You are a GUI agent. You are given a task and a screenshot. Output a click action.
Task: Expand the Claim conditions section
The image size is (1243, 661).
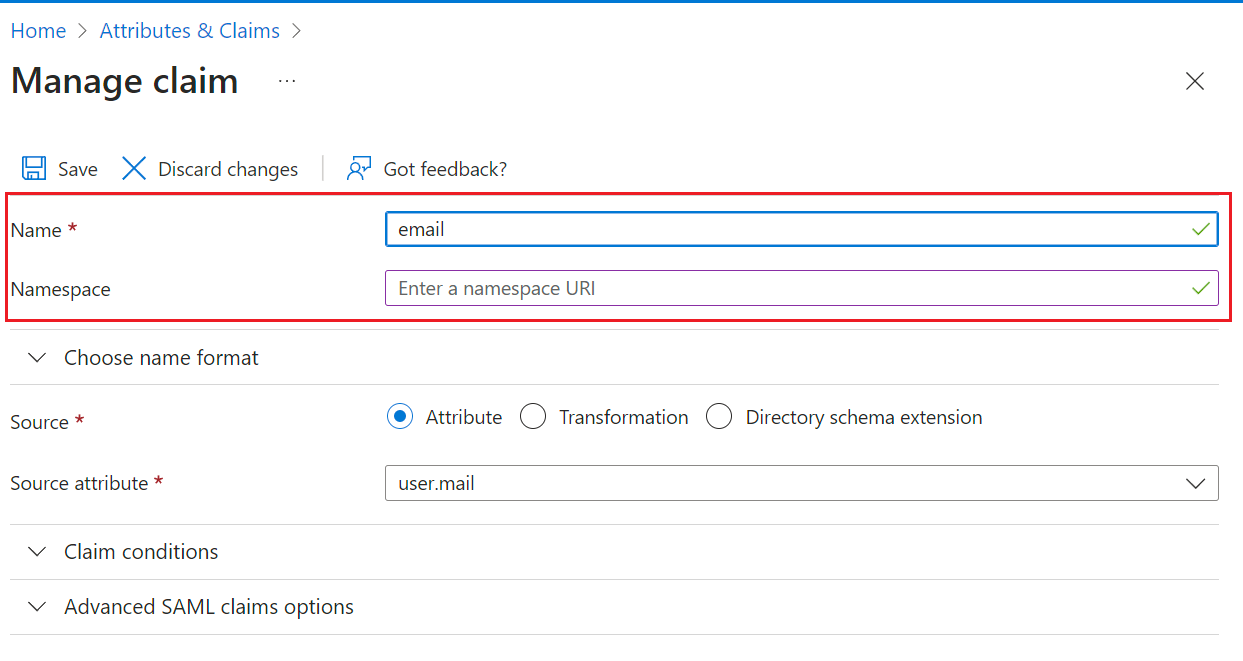tap(141, 552)
